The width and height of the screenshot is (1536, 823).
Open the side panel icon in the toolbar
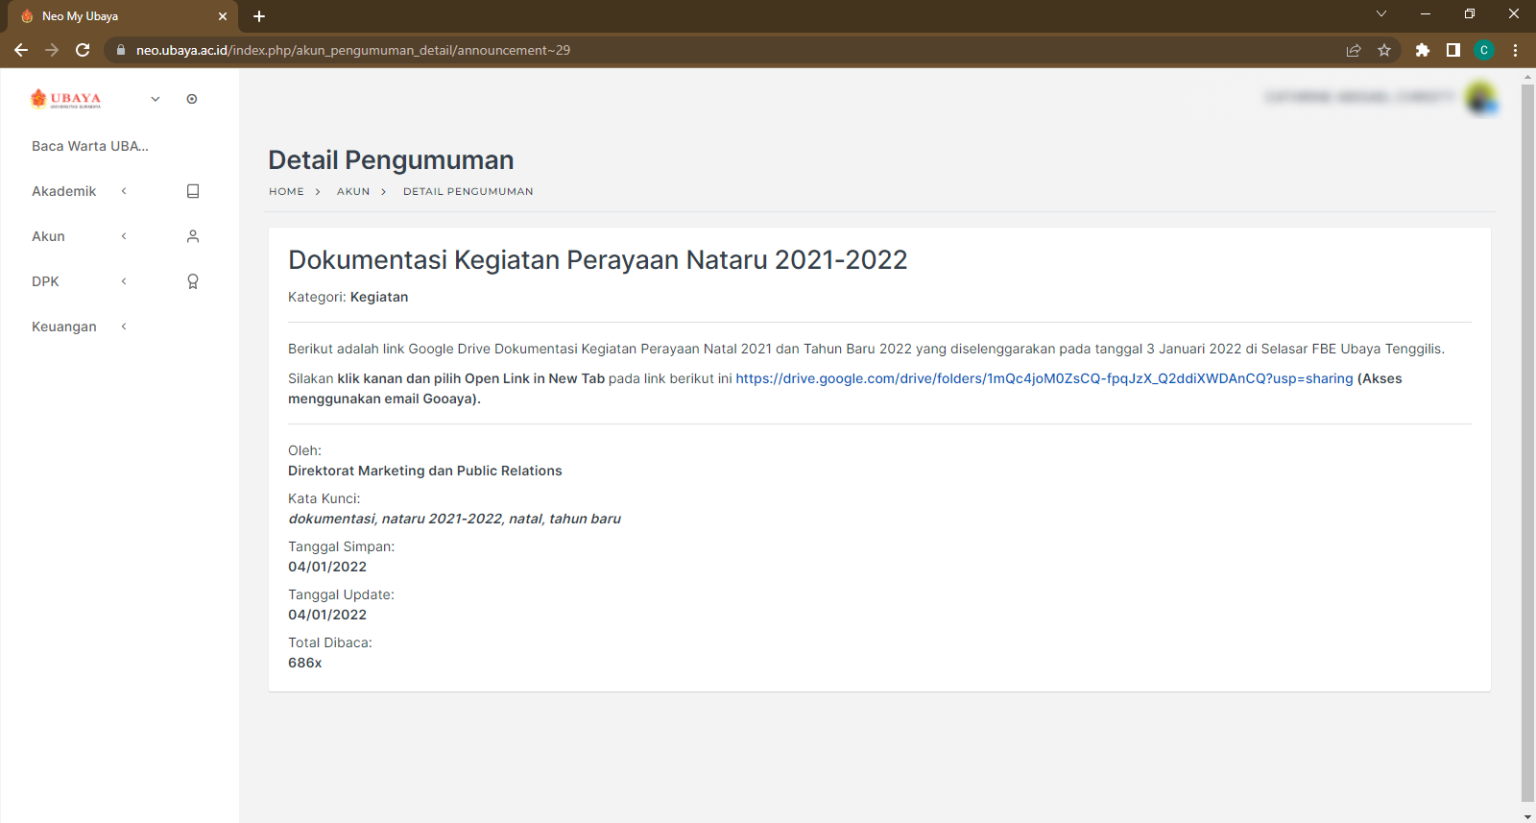[x=1453, y=49]
